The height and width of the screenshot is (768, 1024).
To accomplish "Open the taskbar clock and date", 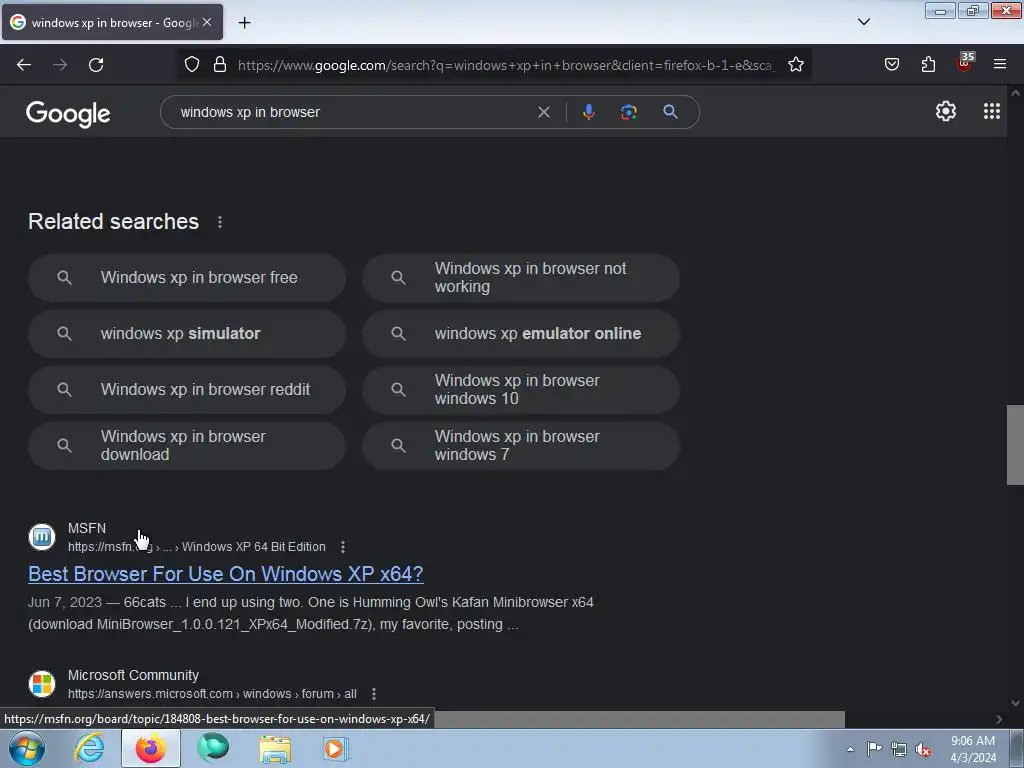I will 973,749.
